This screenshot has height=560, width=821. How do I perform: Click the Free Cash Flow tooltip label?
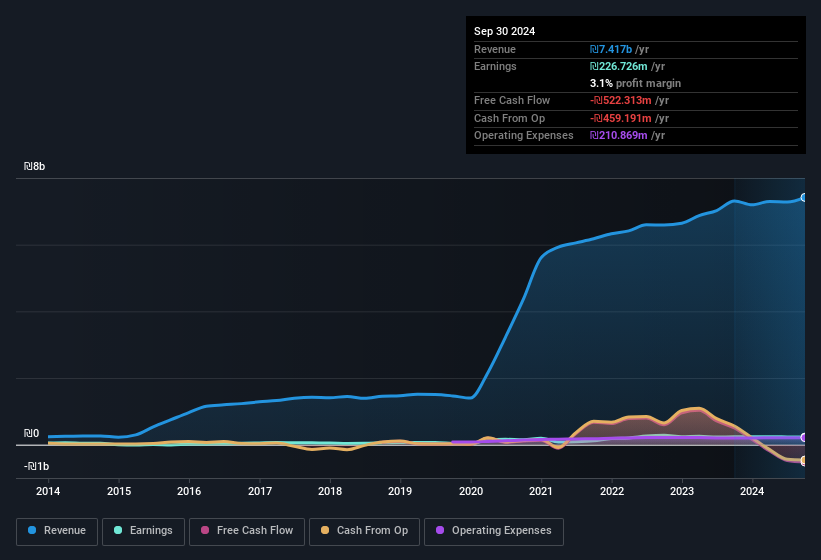tap(512, 100)
